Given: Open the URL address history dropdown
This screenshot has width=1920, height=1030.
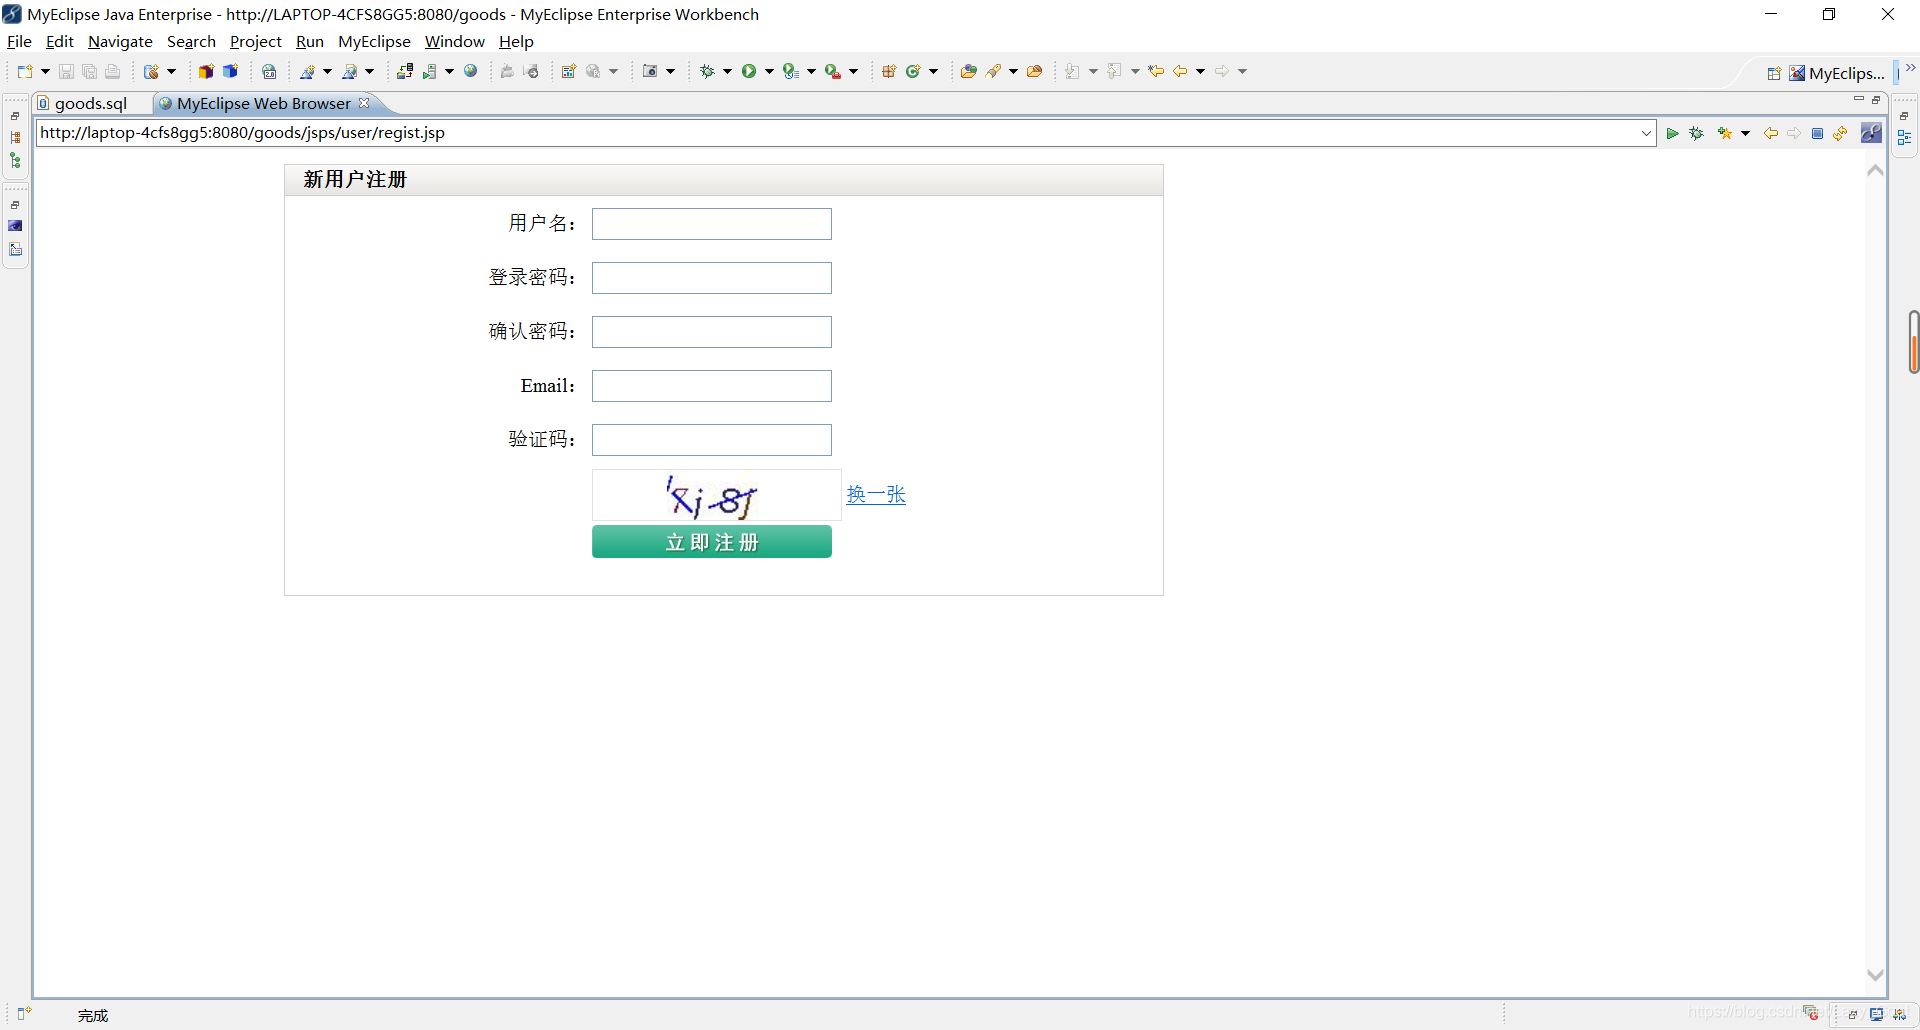Looking at the screenshot, I should [x=1646, y=133].
